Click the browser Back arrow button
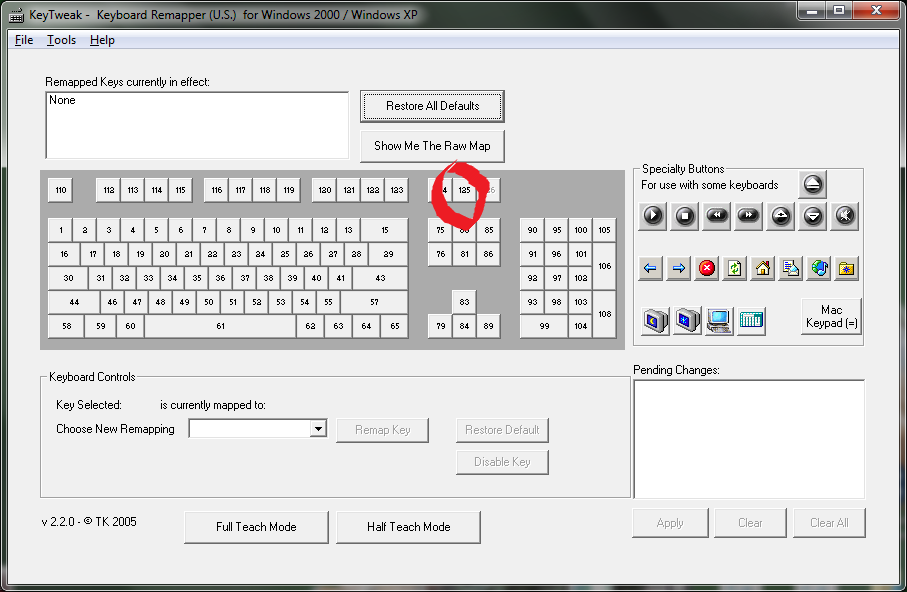This screenshot has height=592, width=907. pos(651,268)
